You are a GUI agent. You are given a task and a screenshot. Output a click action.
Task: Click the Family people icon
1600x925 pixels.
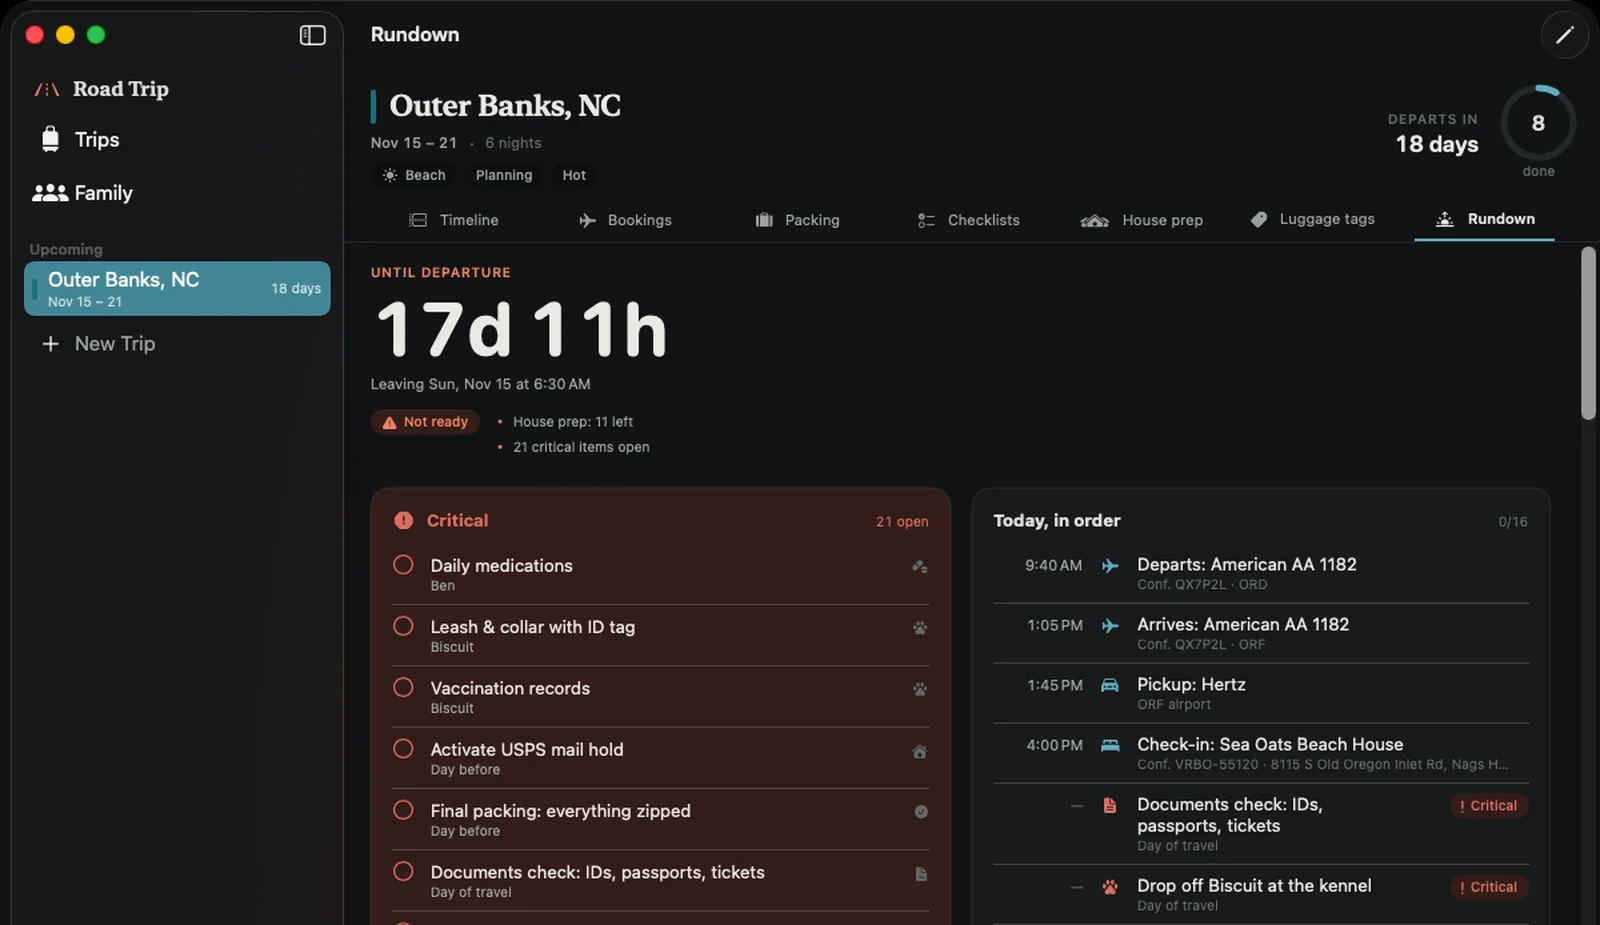(50, 193)
